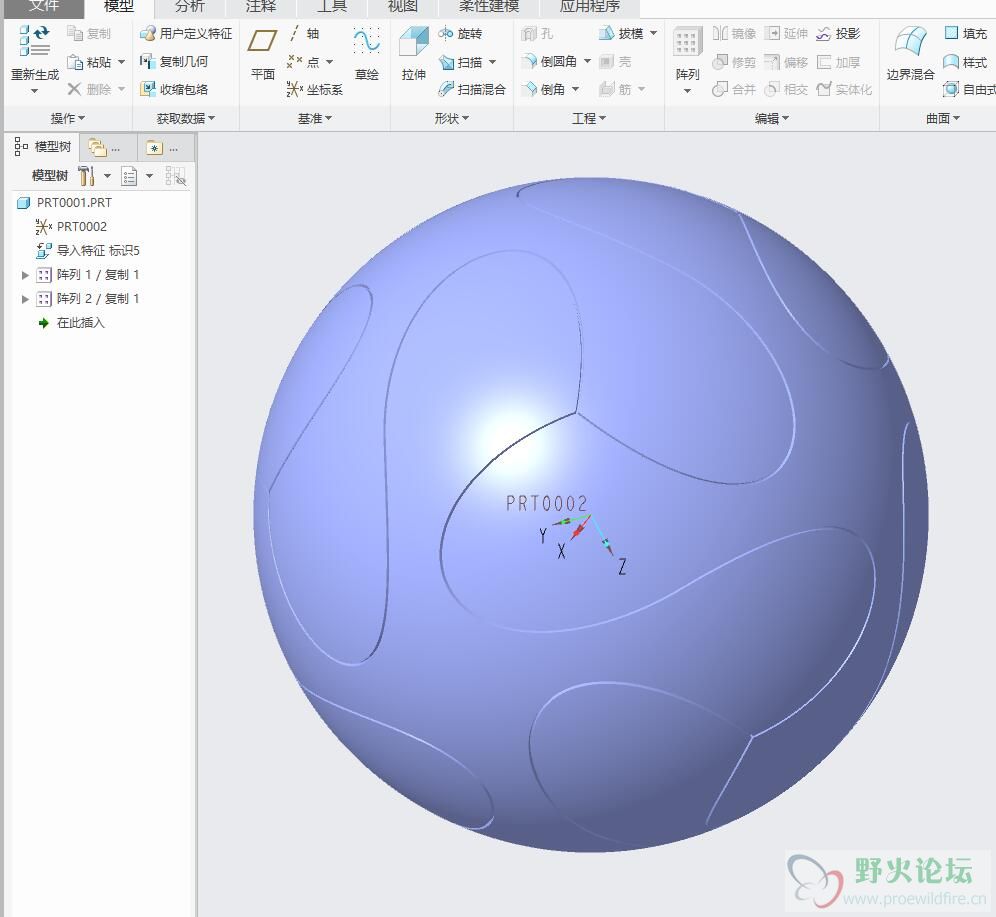Select the 轴 axis tool

304,33
